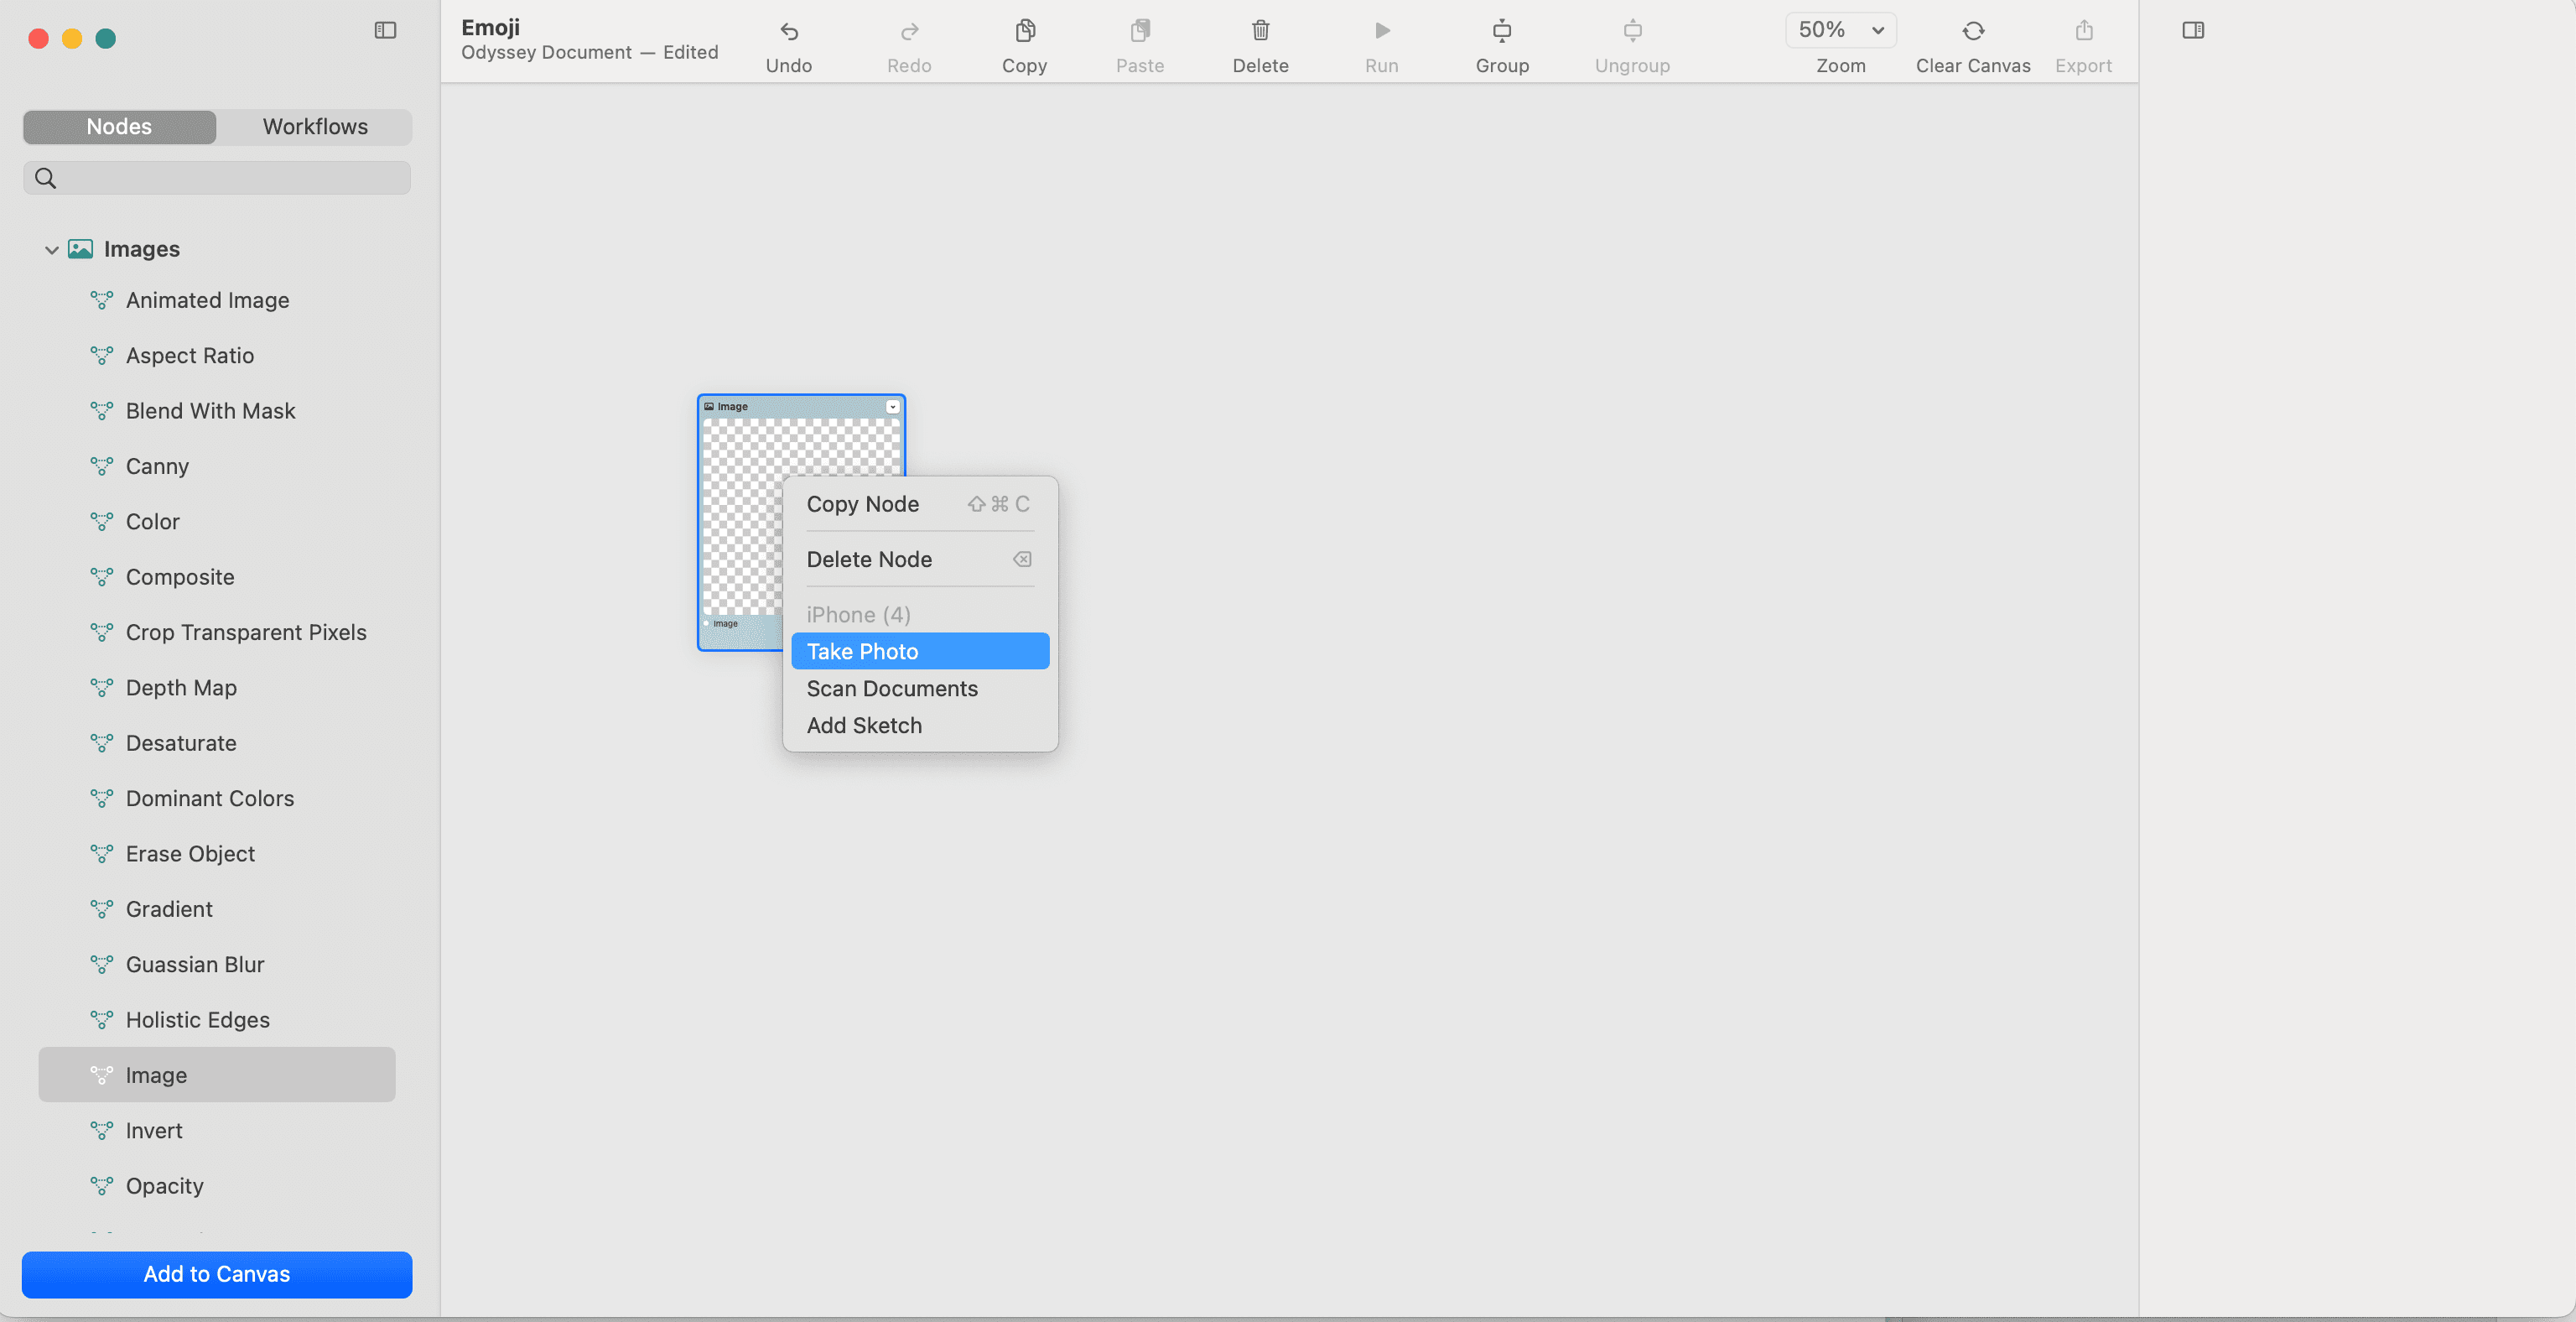
Task: Click the Undo icon in toolbar
Action: [x=788, y=30]
